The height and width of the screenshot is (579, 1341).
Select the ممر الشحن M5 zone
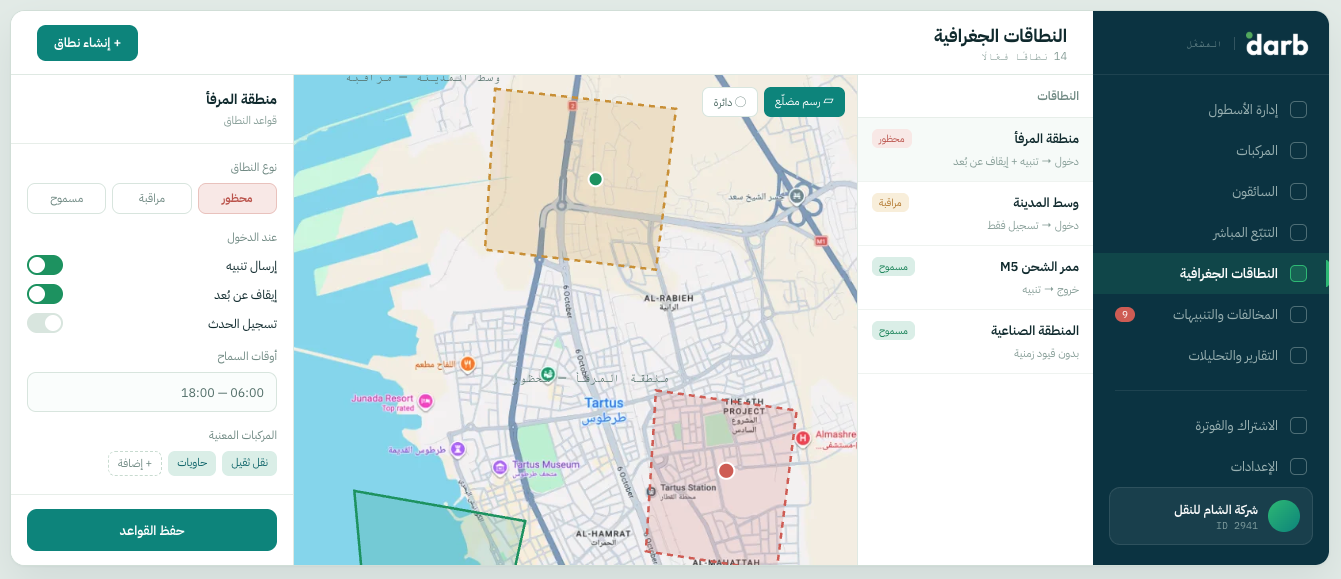[975, 278]
